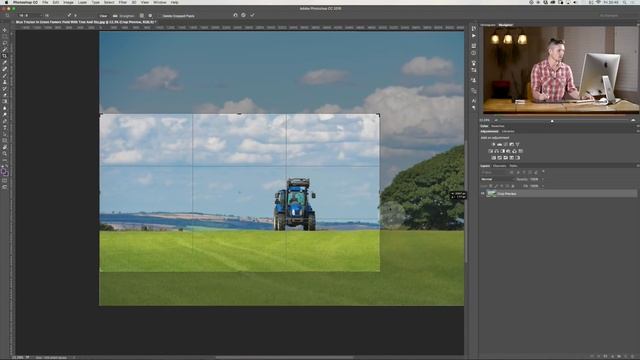Open the Color panel options menu
This screenshot has width=640, height=360.
(638, 126)
